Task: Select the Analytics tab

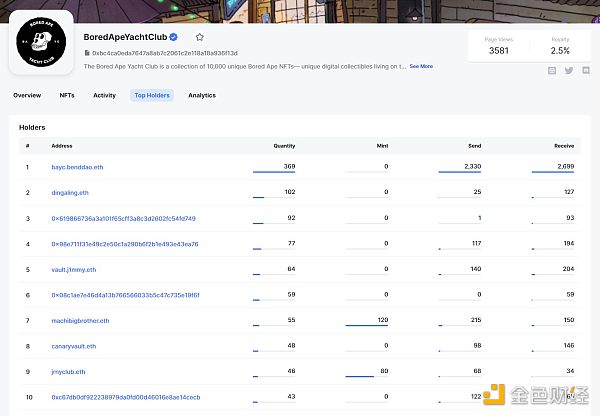Action: point(202,95)
